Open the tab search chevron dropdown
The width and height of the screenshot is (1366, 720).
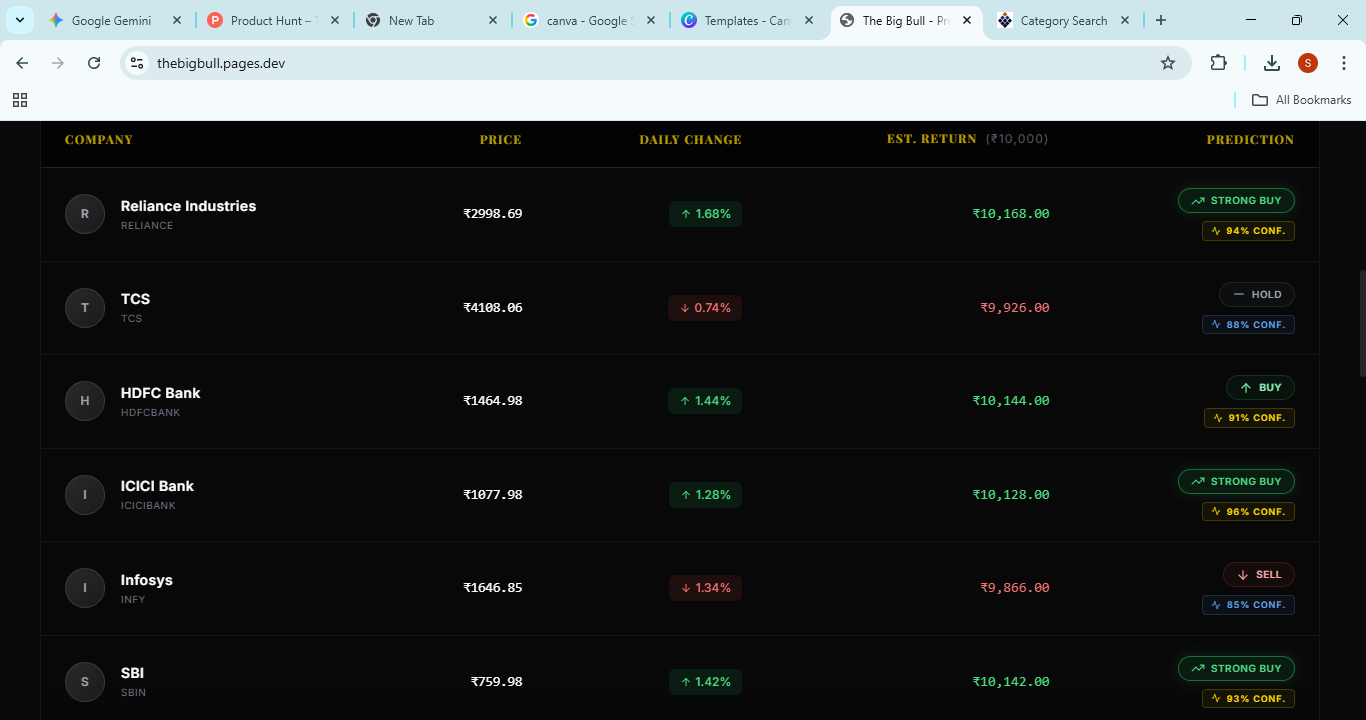19,19
